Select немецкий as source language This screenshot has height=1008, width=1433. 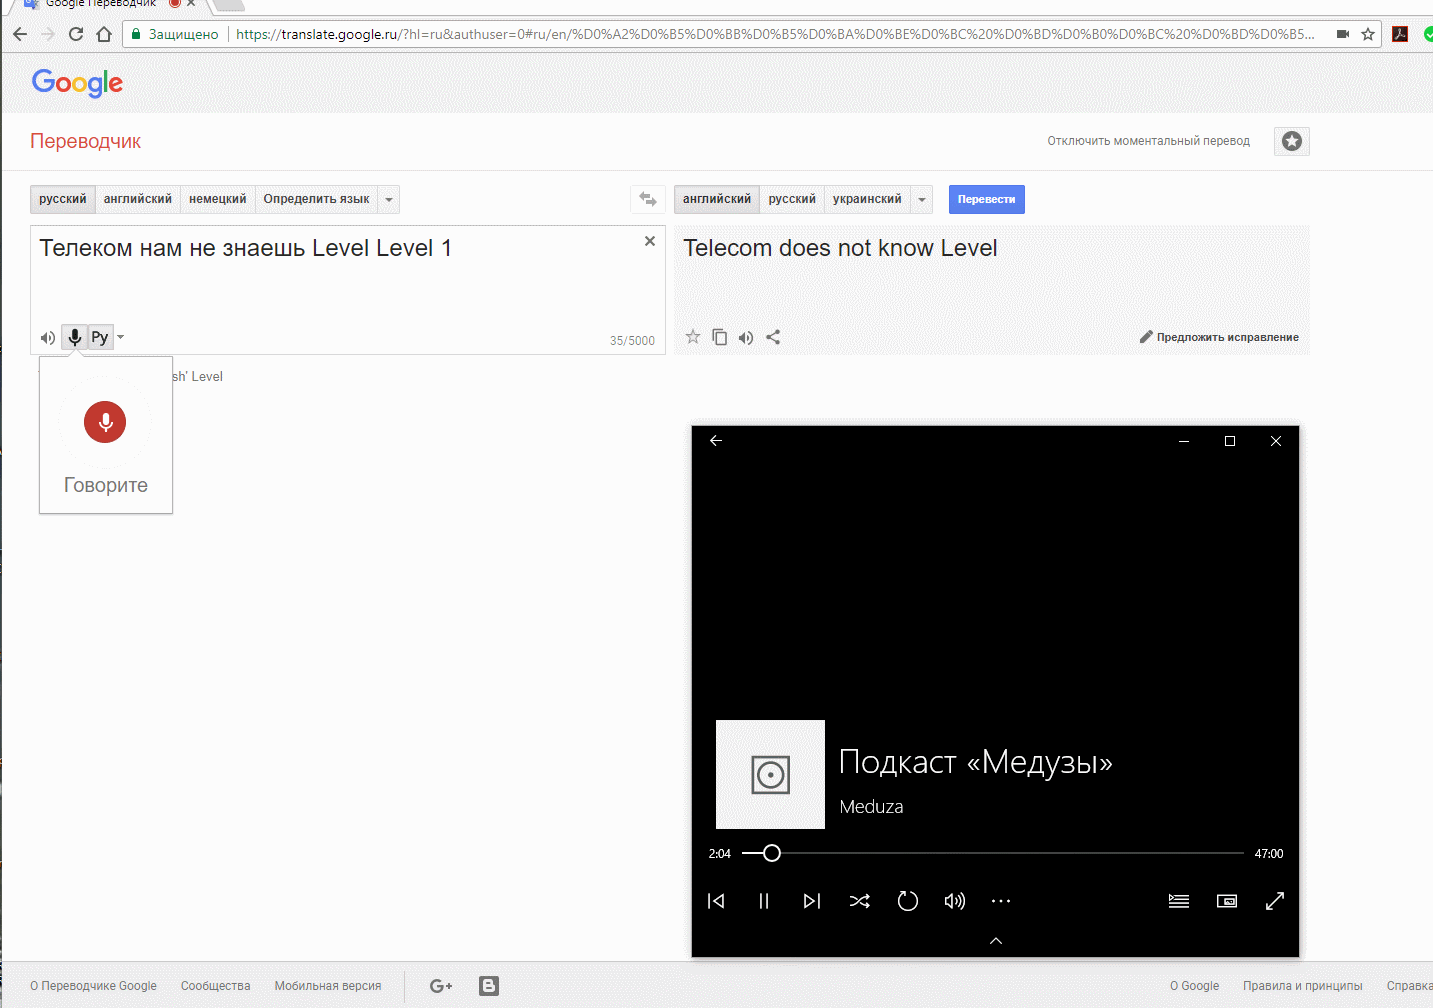pos(218,199)
